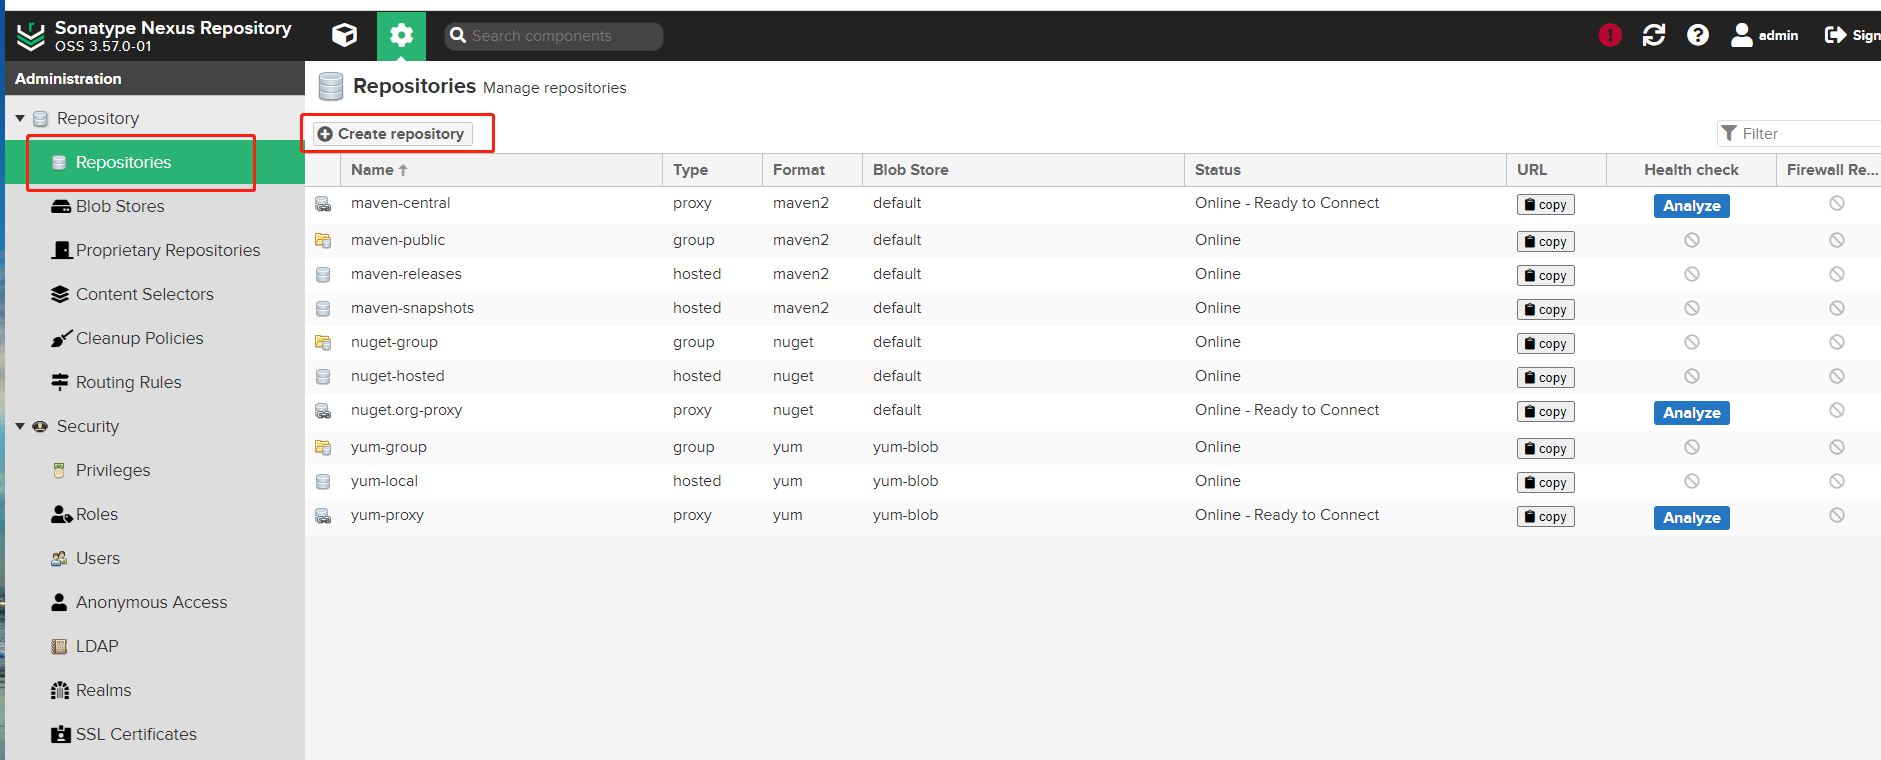The width and height of the screenshot is (1881, 760).
Task: Open the nuget-group repository row
Action: [x=1093, y=342]
